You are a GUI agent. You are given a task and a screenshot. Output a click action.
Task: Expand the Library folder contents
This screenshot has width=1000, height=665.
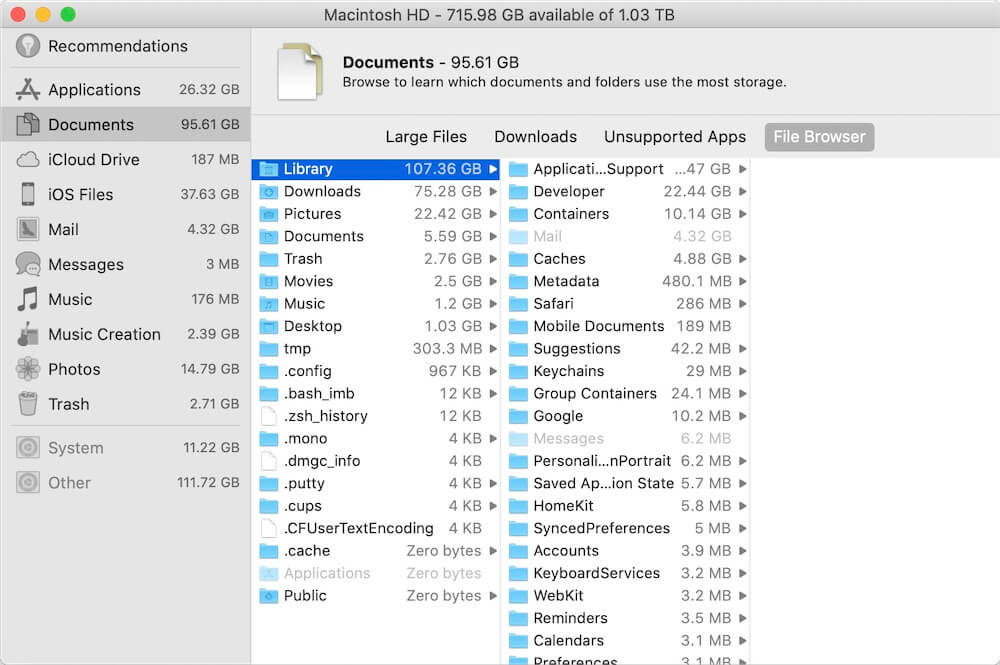[x=493, y=169]
